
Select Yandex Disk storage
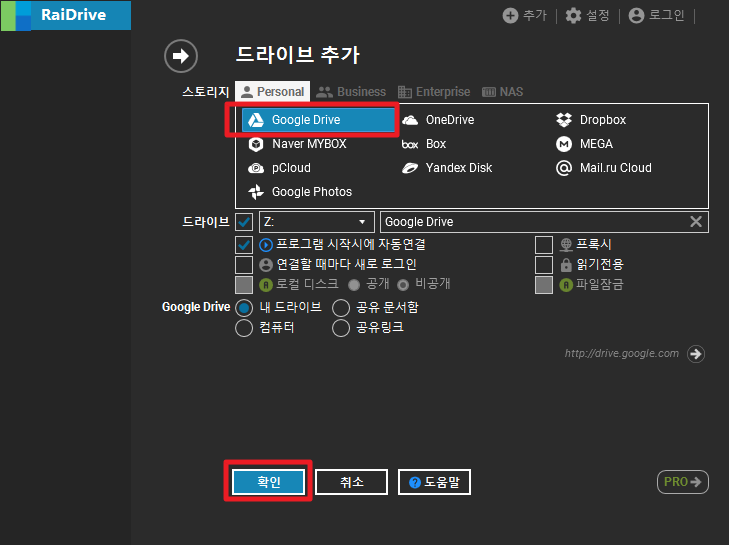[447, 168]
